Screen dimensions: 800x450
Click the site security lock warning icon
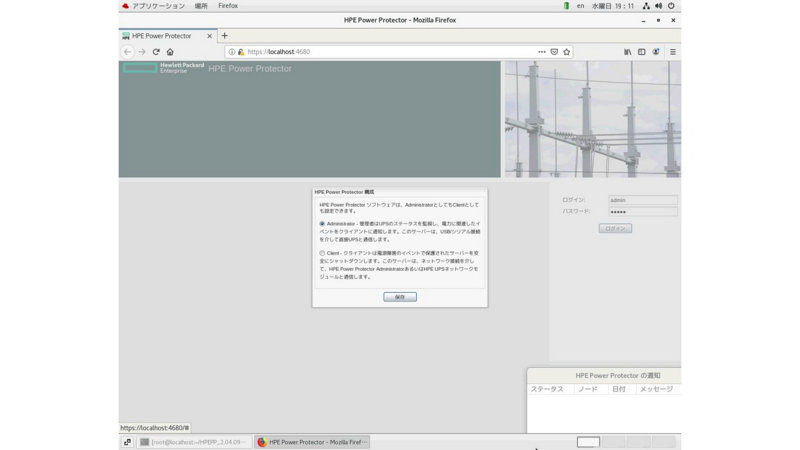point(240,52)
